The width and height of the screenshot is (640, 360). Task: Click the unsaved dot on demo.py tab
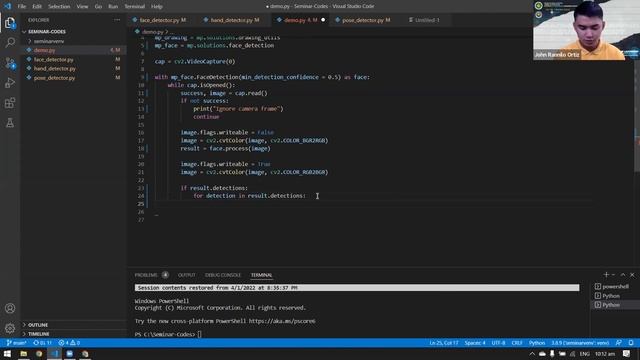click(x=323, y=20)
